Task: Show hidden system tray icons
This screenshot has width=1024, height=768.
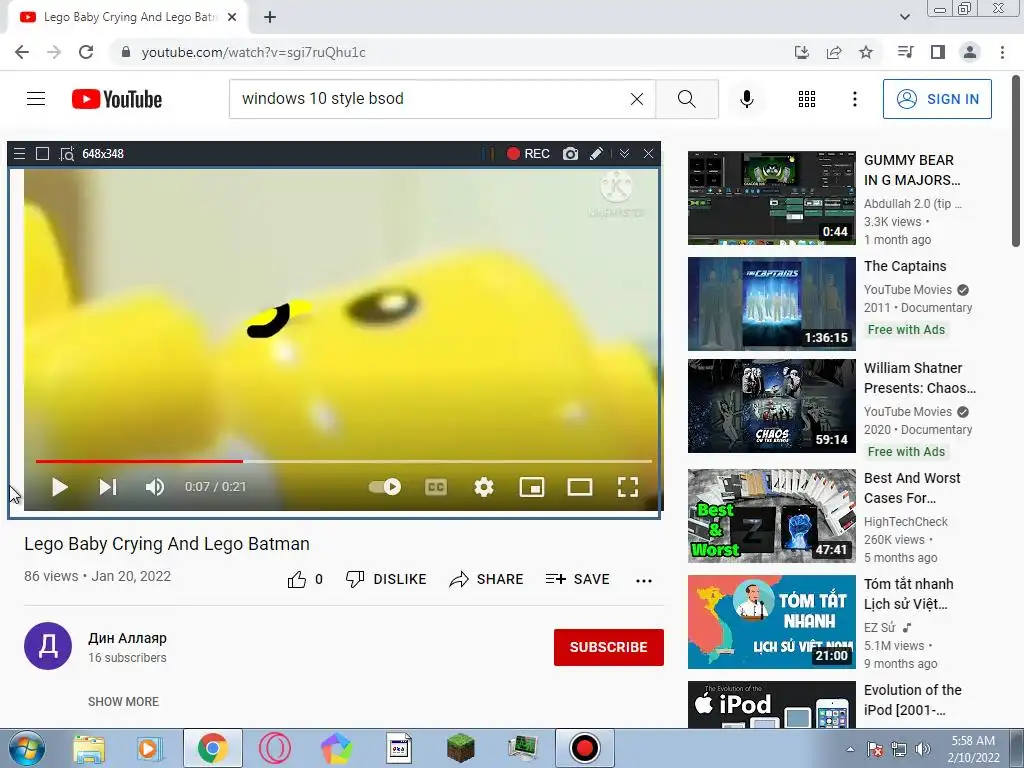Action: (x=850, y=749)
